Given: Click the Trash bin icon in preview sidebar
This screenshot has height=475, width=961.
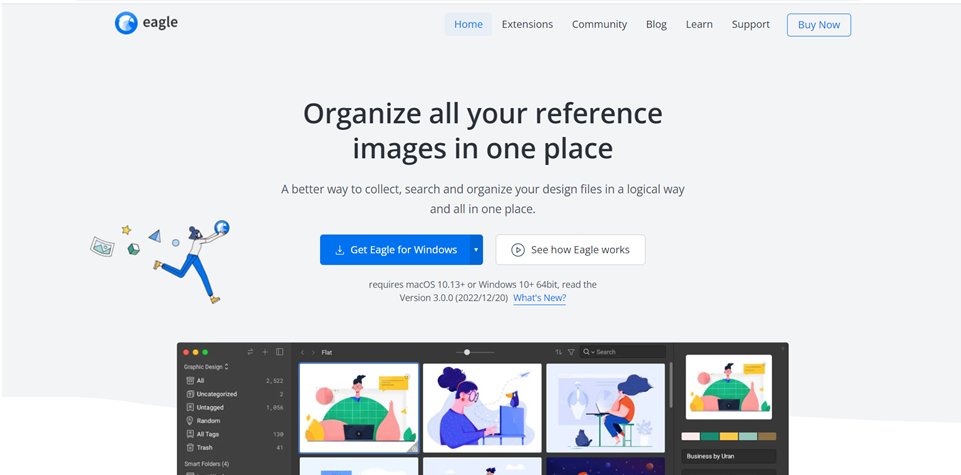Looking at the screenshot, I should pyautogui.click(x=190, y=447).
